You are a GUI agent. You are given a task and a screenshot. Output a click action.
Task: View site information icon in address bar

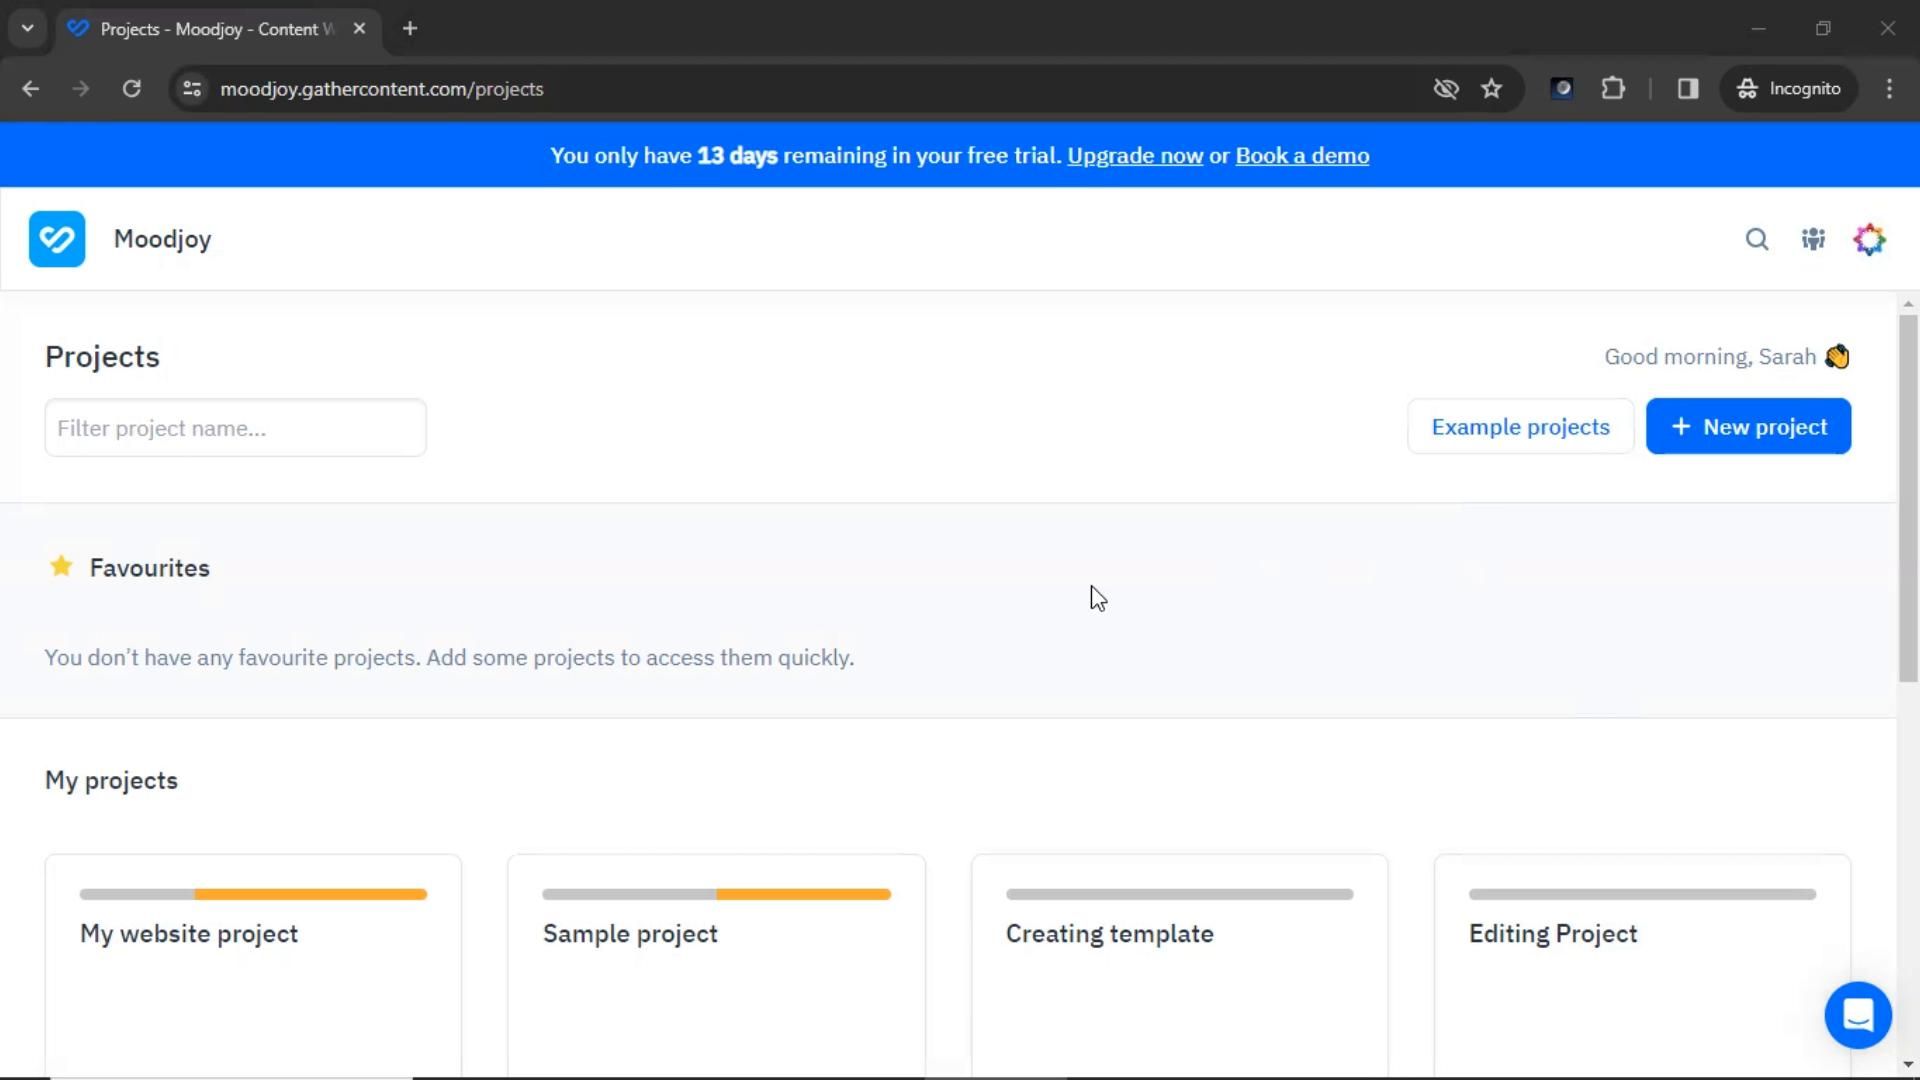tap(192, 89)
